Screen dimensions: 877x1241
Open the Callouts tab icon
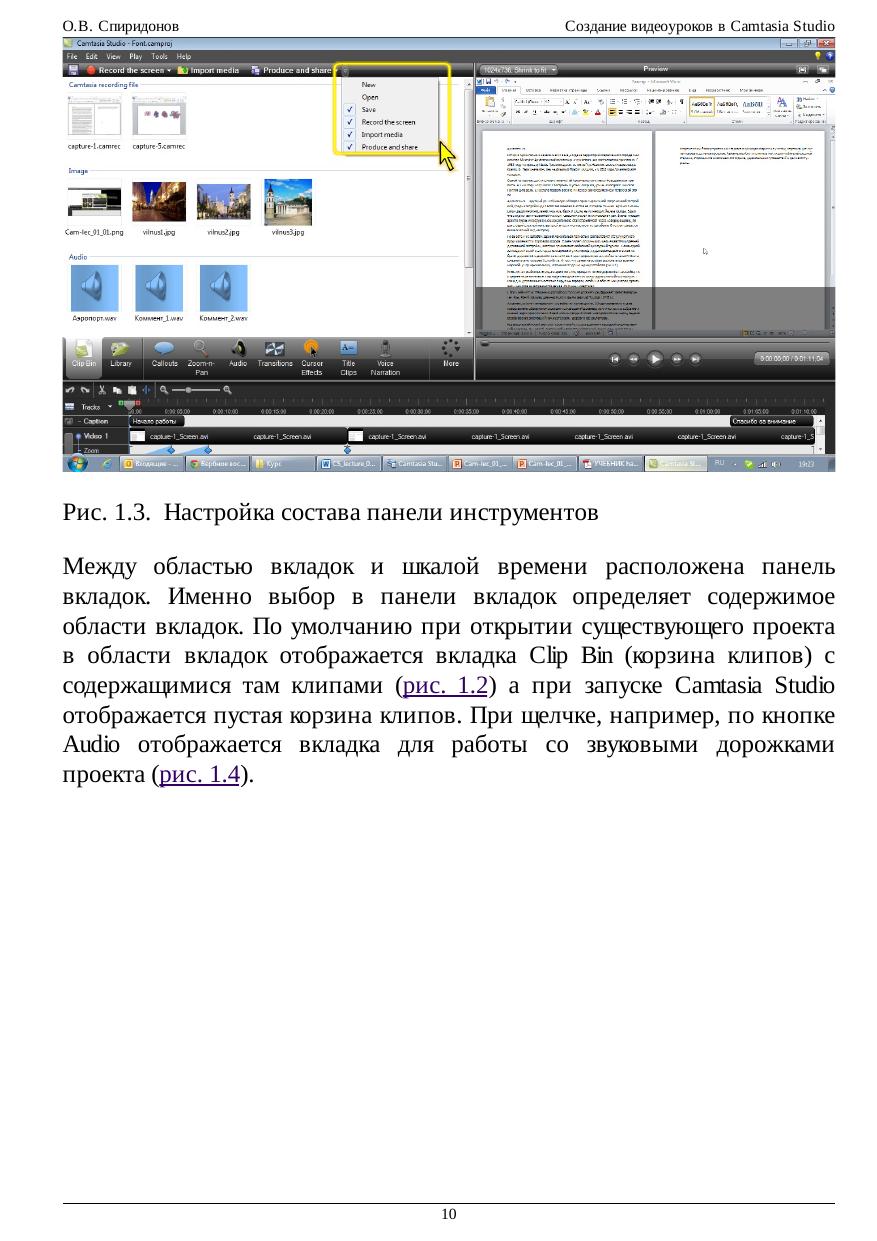click(165, 349)
